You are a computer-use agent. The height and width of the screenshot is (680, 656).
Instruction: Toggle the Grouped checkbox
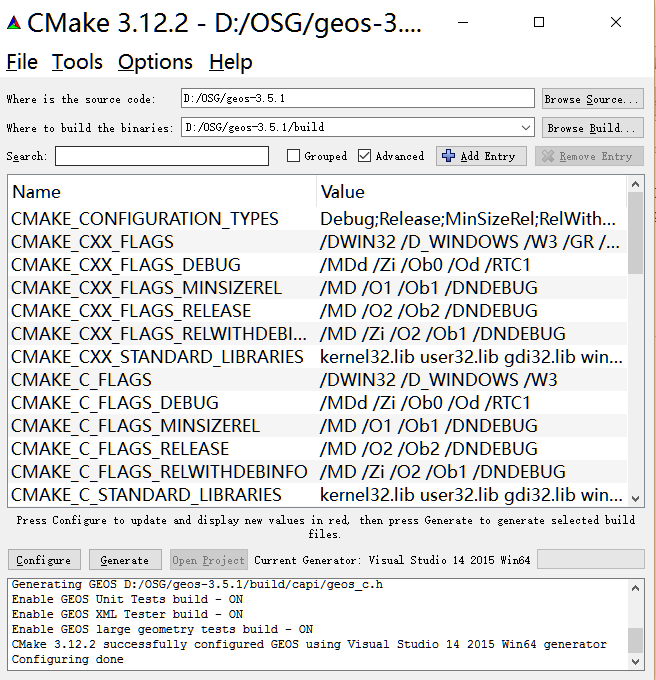click(x=294, y=156)
